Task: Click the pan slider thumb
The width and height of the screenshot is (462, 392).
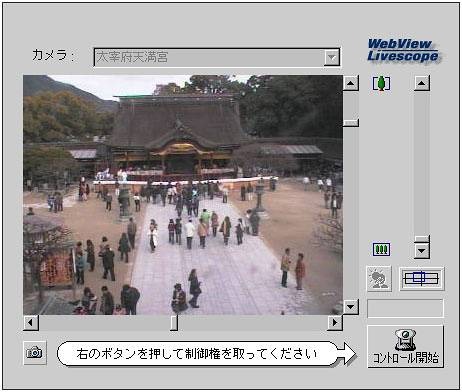Action: click(174, 323)
